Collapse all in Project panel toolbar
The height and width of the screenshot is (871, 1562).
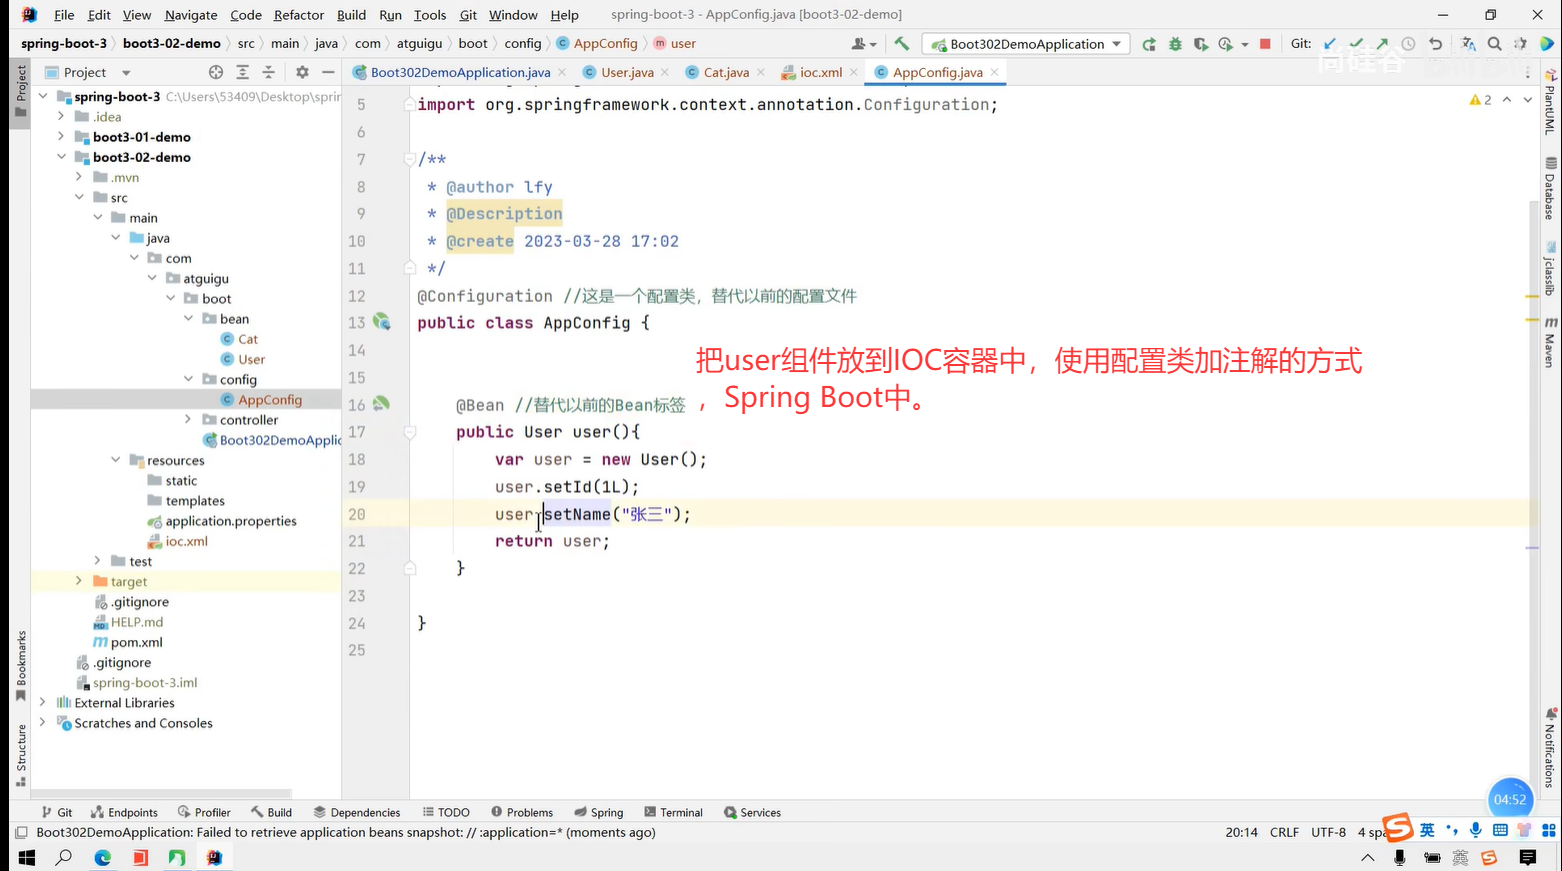tap(268, 72)
